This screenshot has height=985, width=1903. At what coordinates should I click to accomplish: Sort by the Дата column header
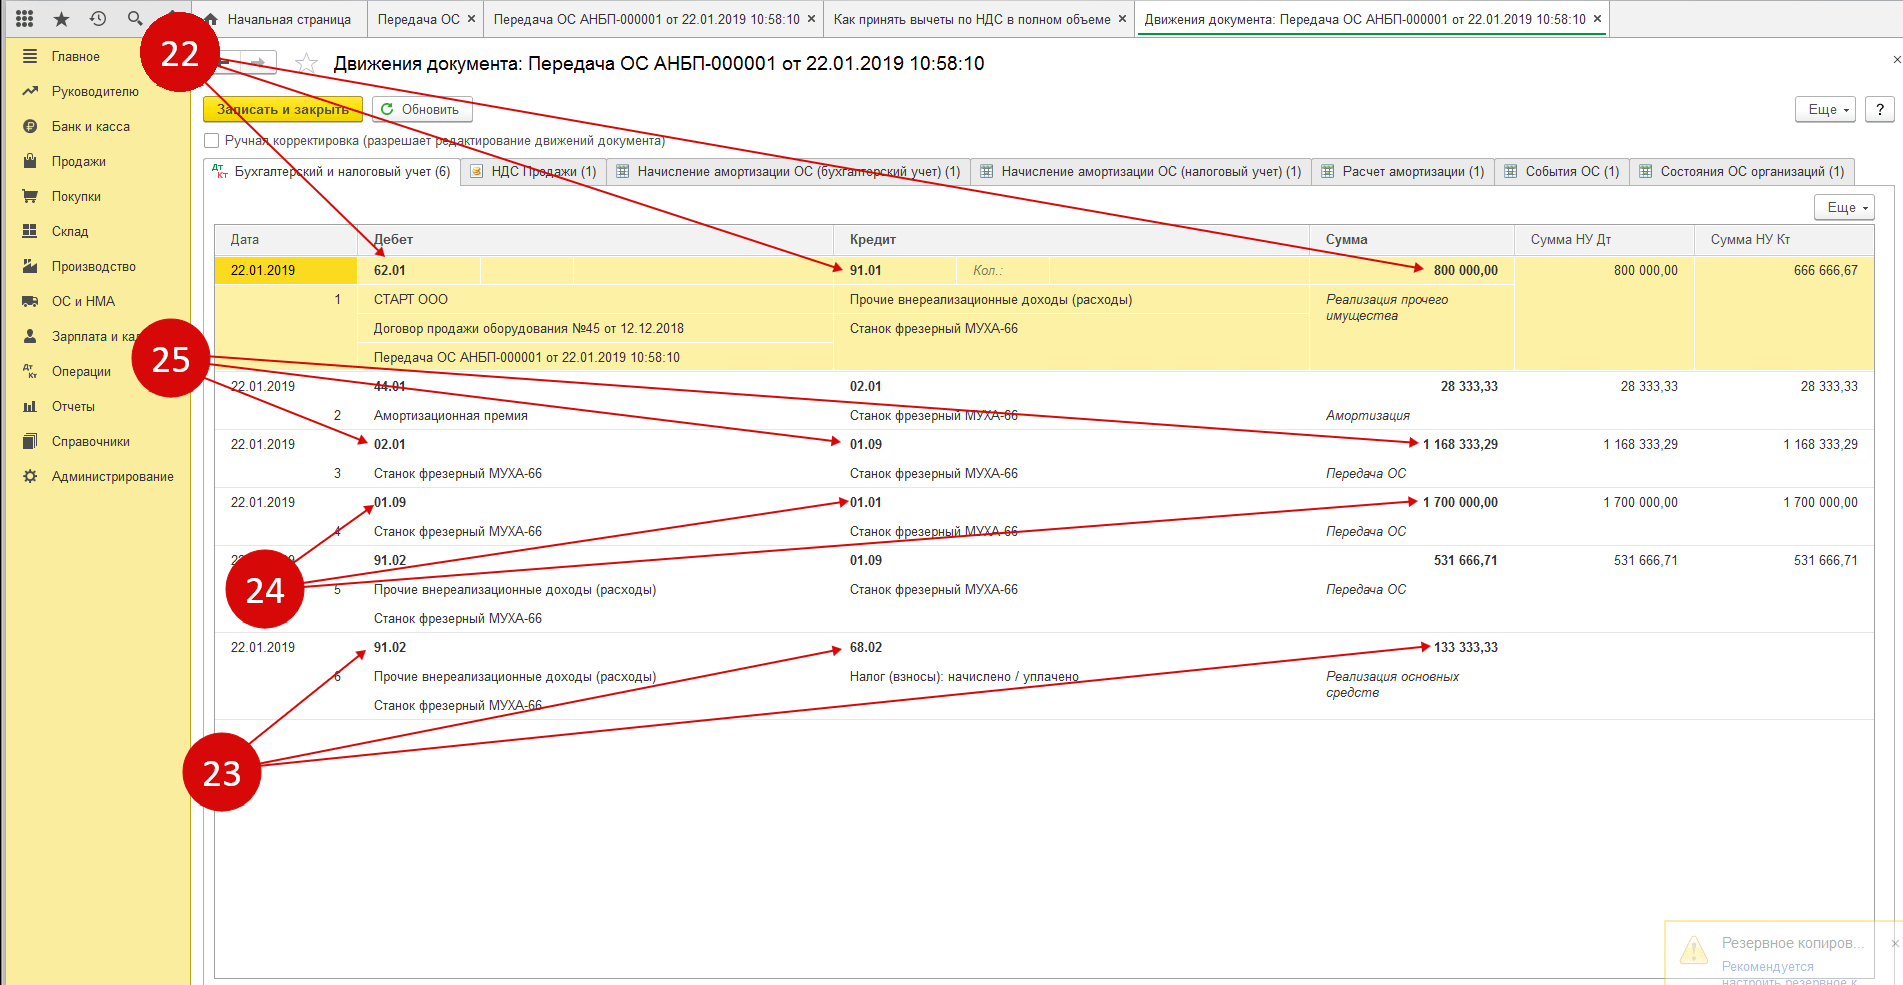click(x=286, y=240)
